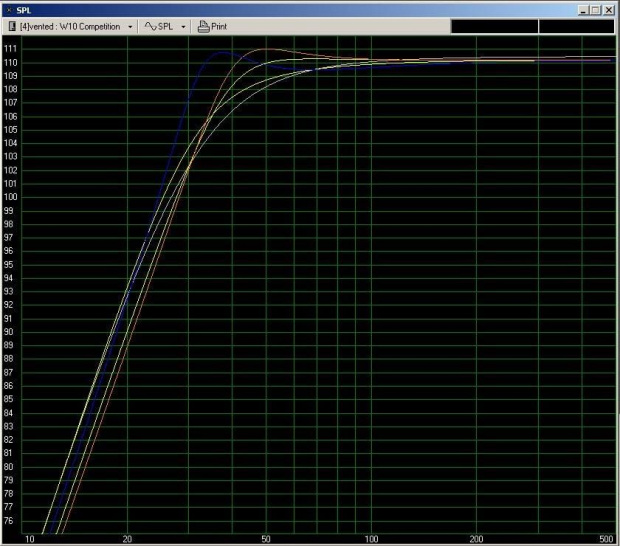
Task: Close the SPL window
Action: (608, 10)
